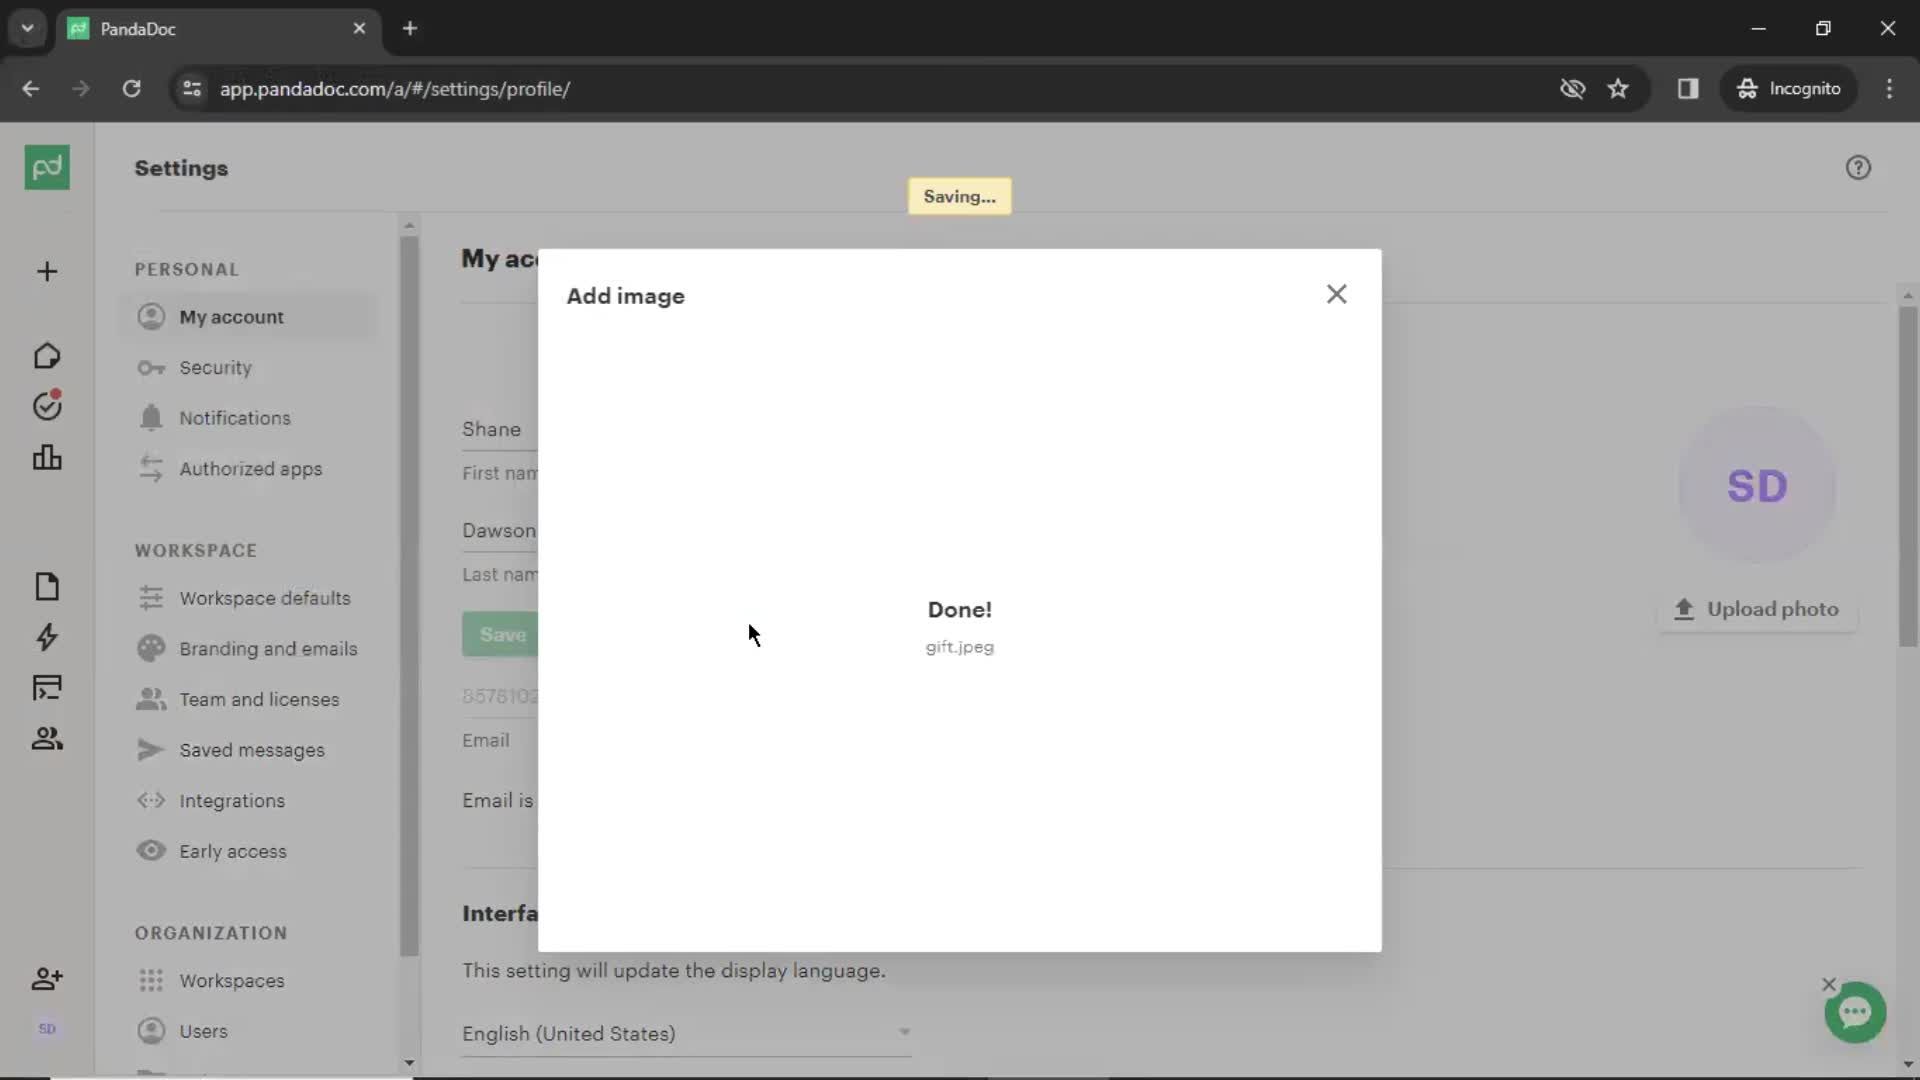Enable Early access features toggle
1920x1080 pixels.
coord(233,851)
